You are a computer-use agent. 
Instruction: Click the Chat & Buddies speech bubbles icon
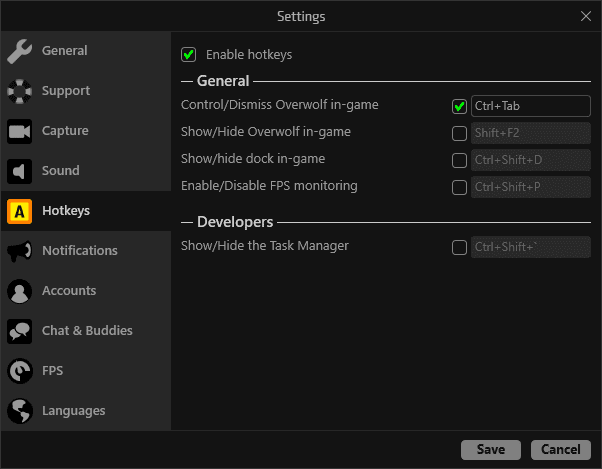tap(19, 331)
